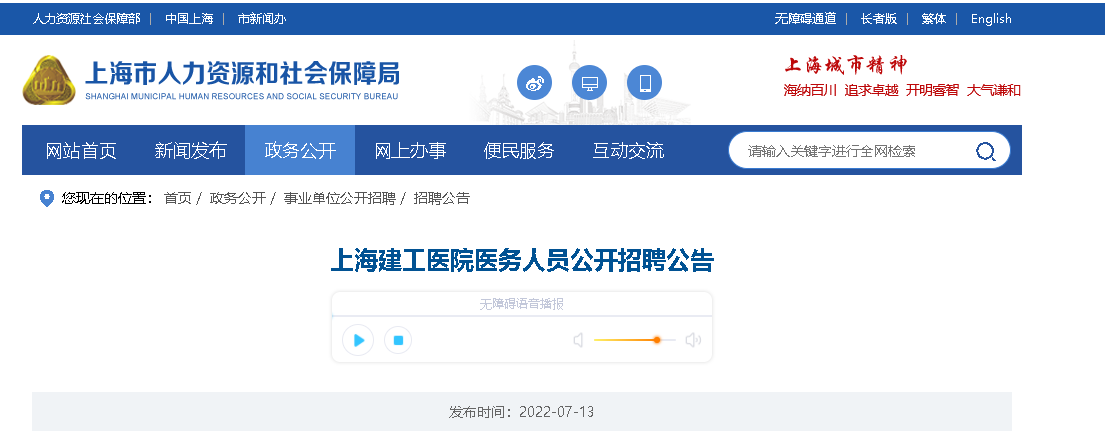
Task: Open the 便民服务 nav item
Action: (519, 150)
